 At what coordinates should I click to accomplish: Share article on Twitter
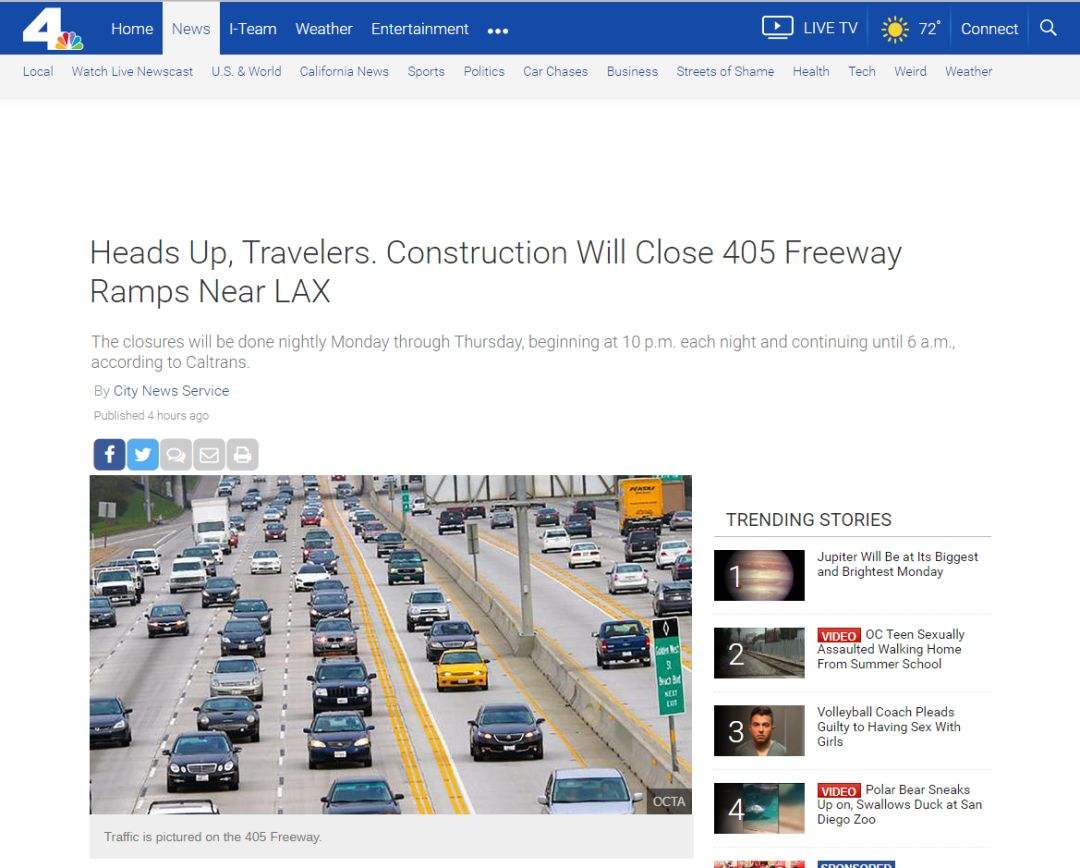[143, 455]
